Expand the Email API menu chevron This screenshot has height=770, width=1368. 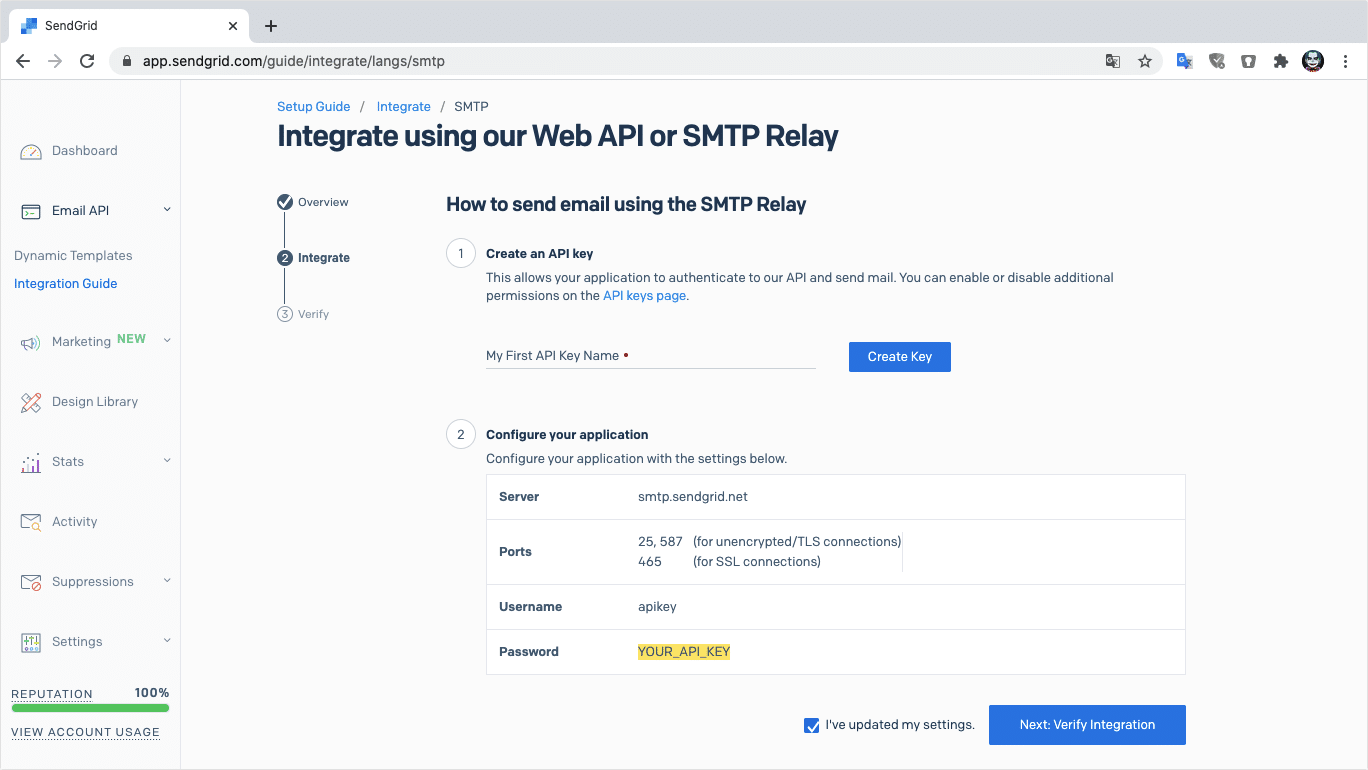pos(167,210)
